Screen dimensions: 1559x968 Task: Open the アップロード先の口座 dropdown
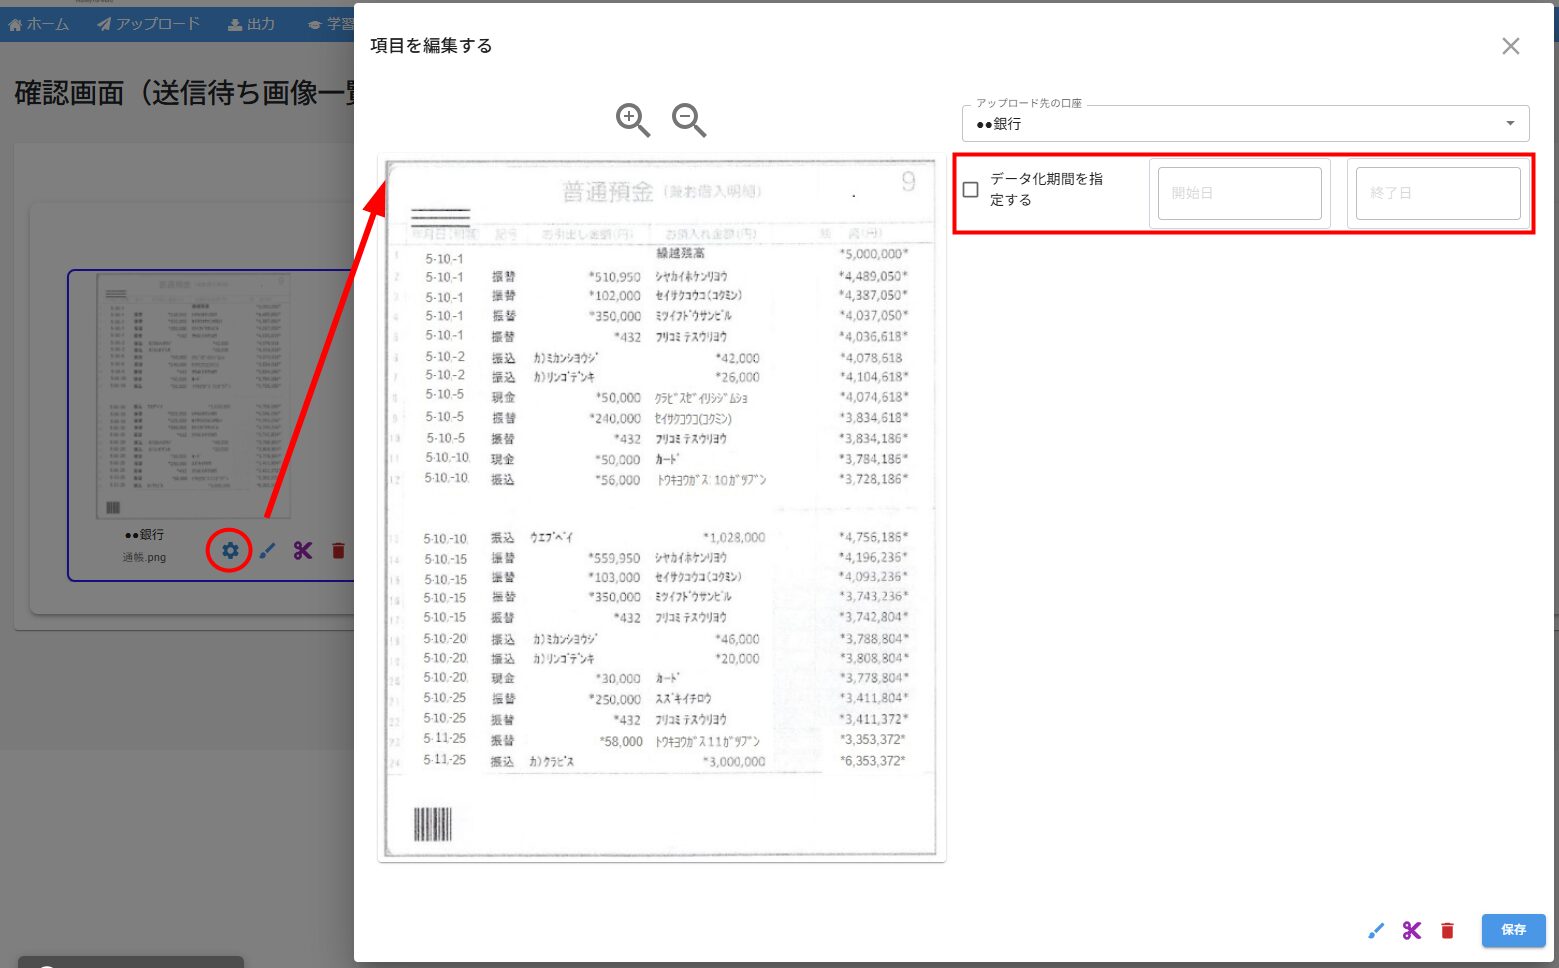pyautogui.click(x=1245, y=124)
